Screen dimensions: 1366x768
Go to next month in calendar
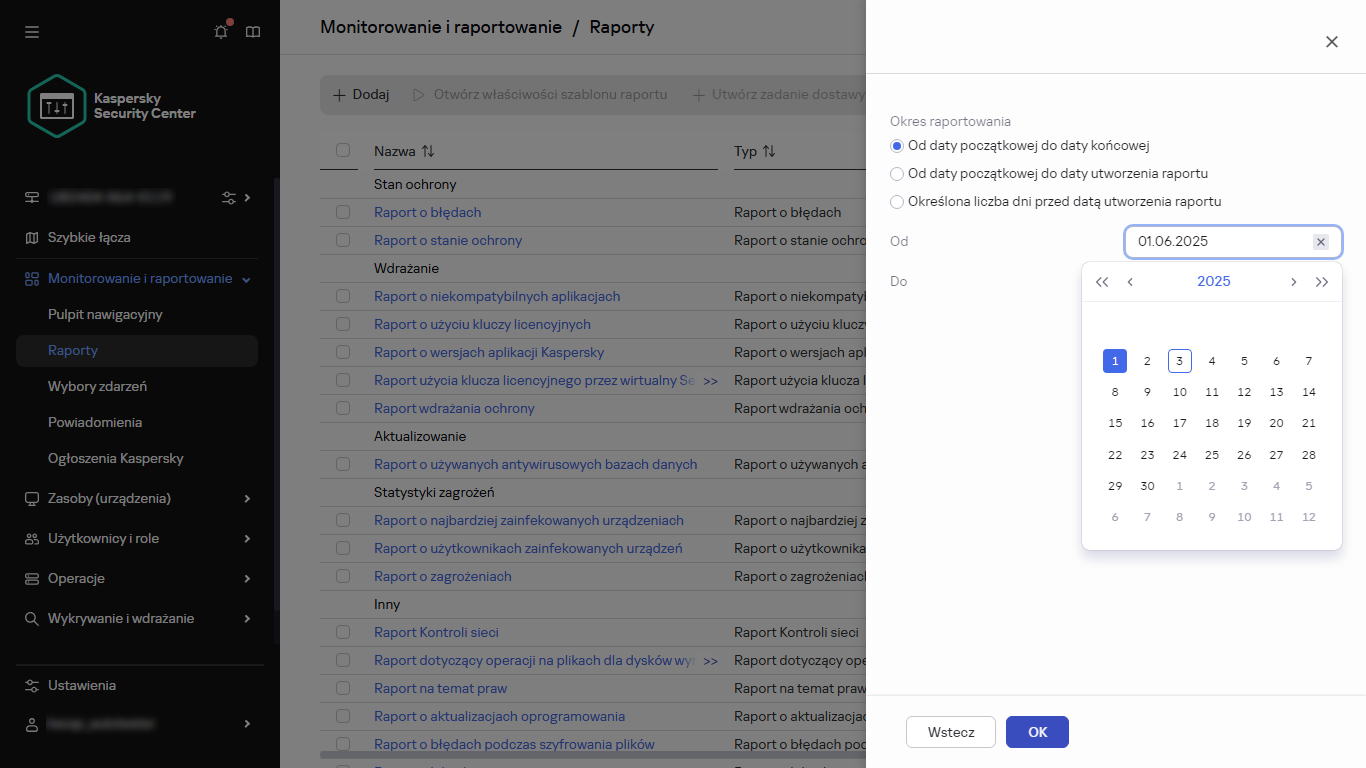pos(1293,282)
